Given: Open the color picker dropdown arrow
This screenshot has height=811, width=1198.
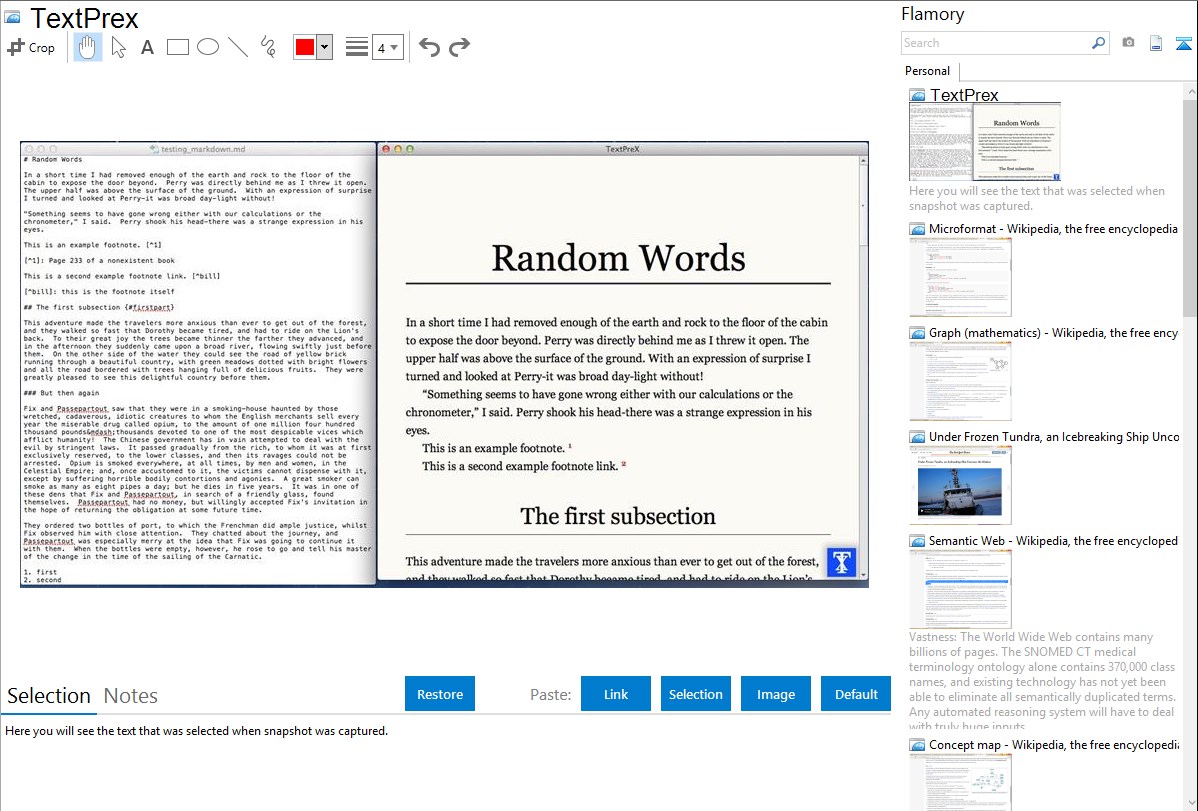Looking at the screenshot, I should pos(324,47).
